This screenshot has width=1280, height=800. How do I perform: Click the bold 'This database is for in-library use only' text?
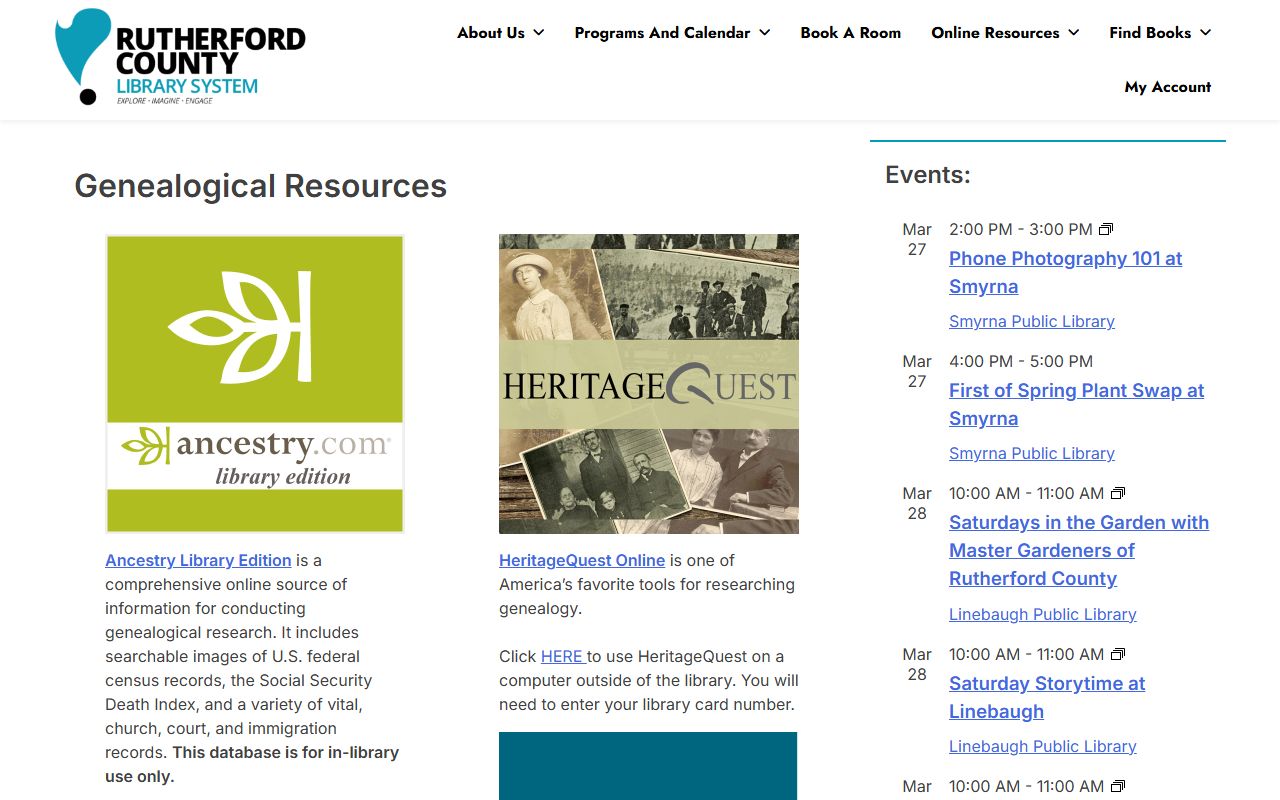pos(252,764)
